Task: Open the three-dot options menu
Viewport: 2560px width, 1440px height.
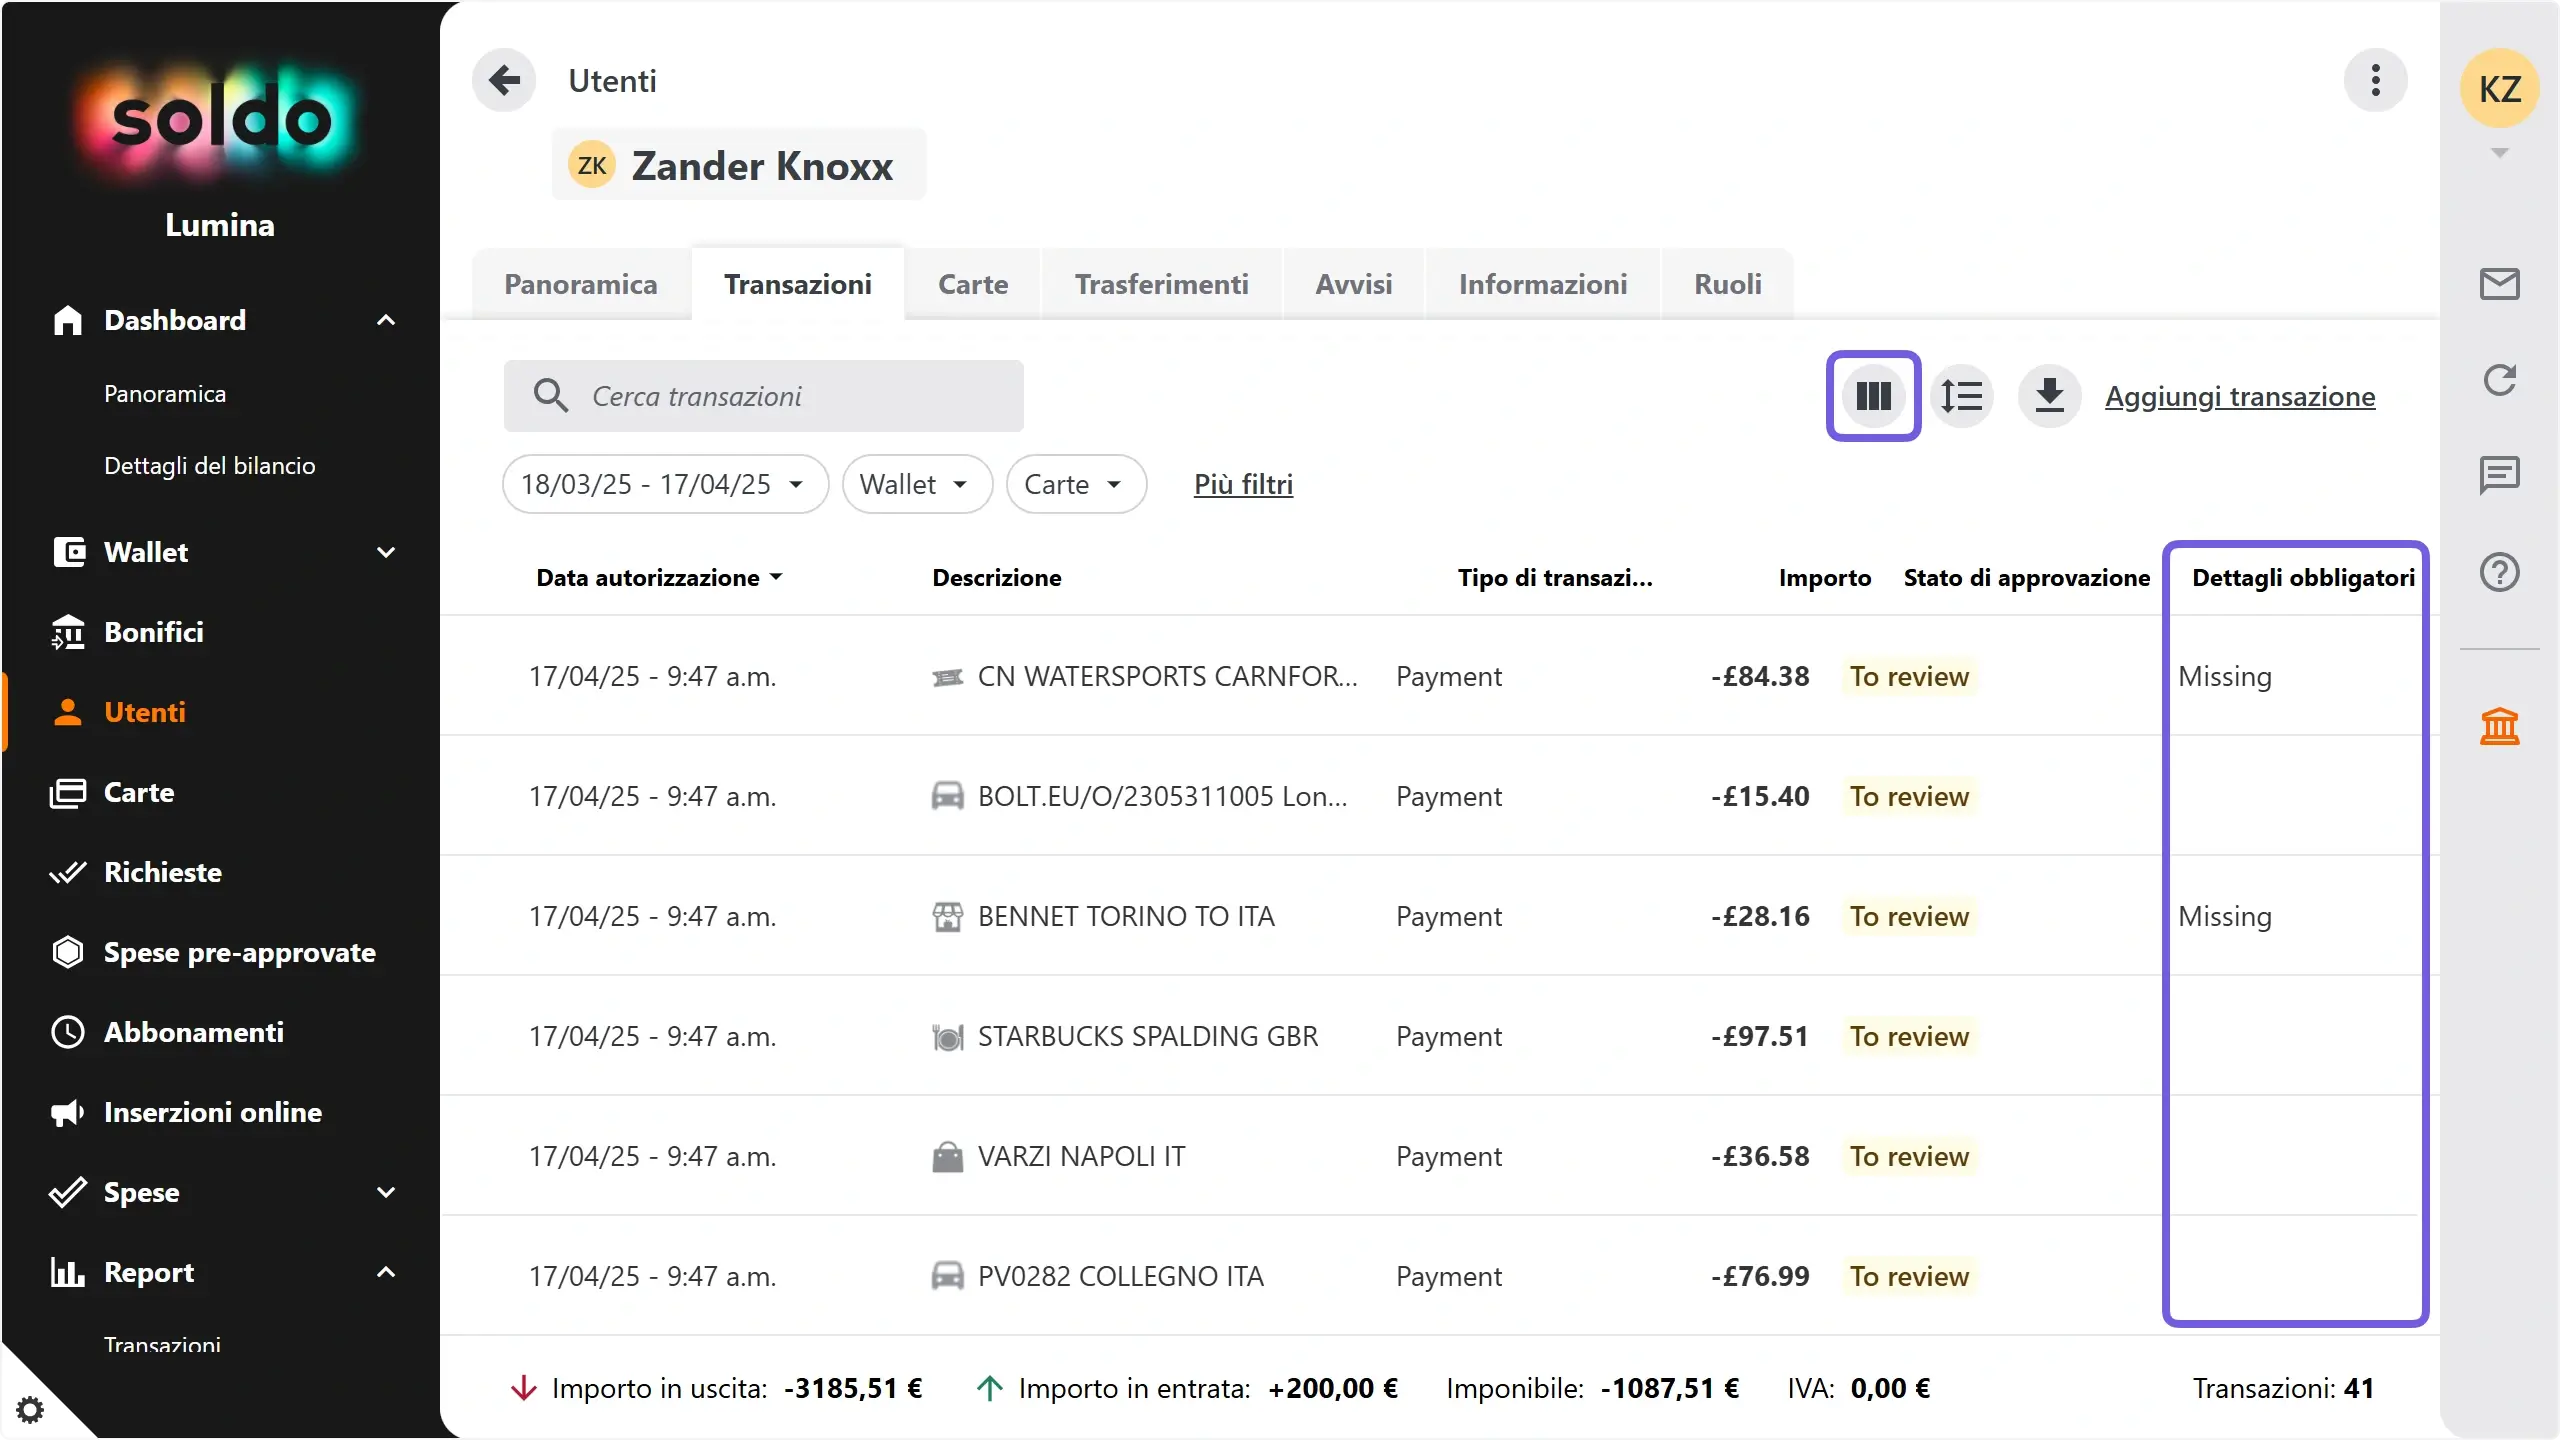Action: 2375,80
